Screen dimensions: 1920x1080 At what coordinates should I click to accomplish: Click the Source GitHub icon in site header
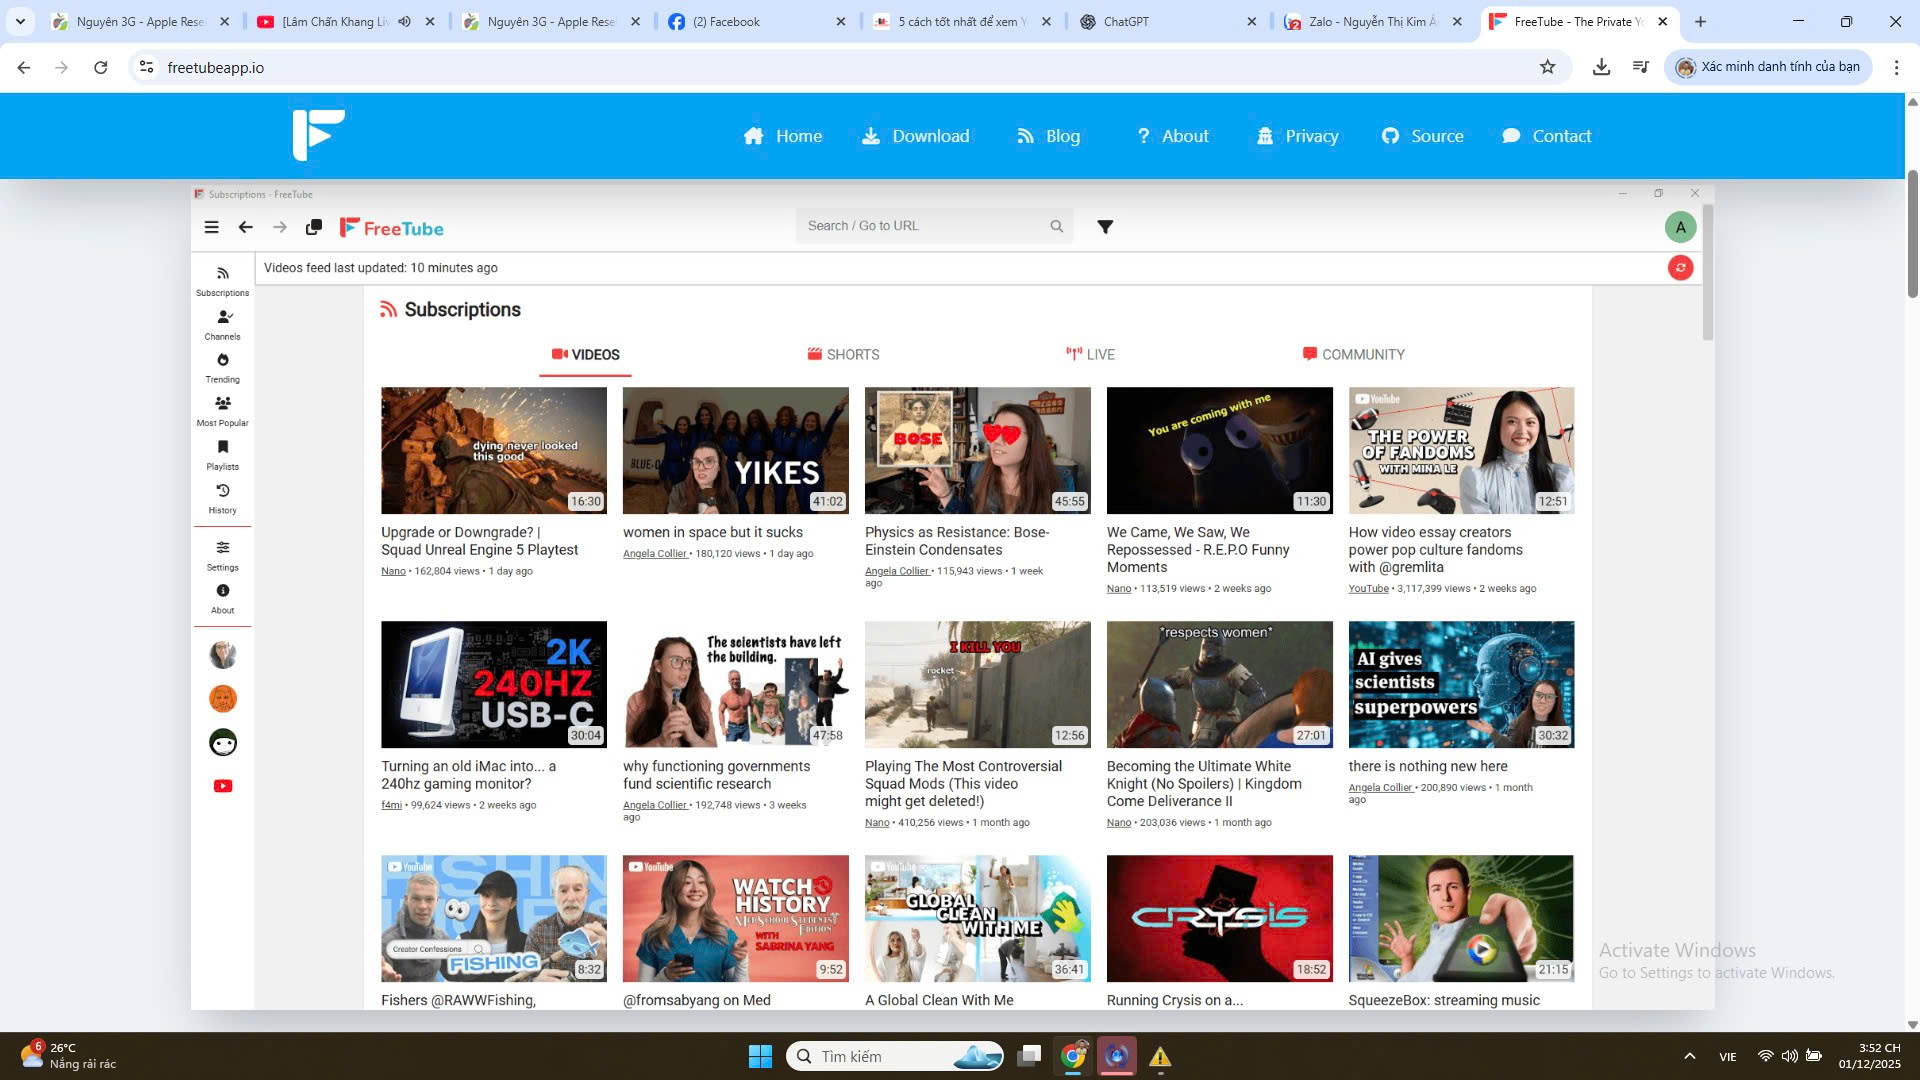click(x=1390, y=136)
